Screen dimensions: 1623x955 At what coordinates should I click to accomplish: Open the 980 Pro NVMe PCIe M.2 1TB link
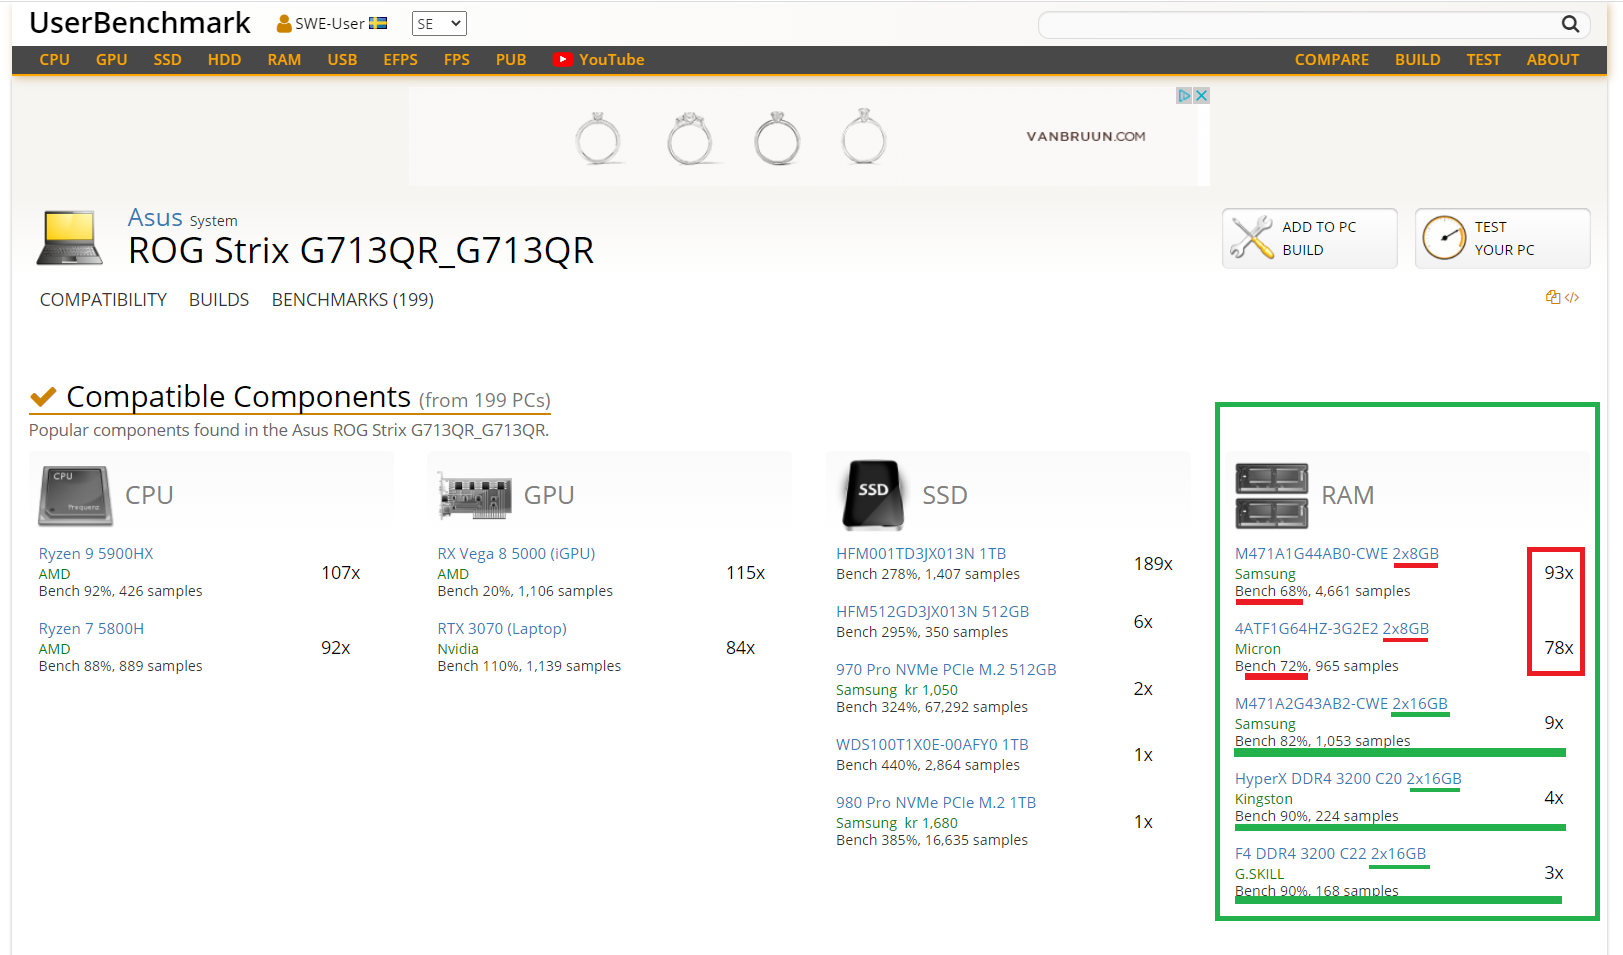(936, 803)
